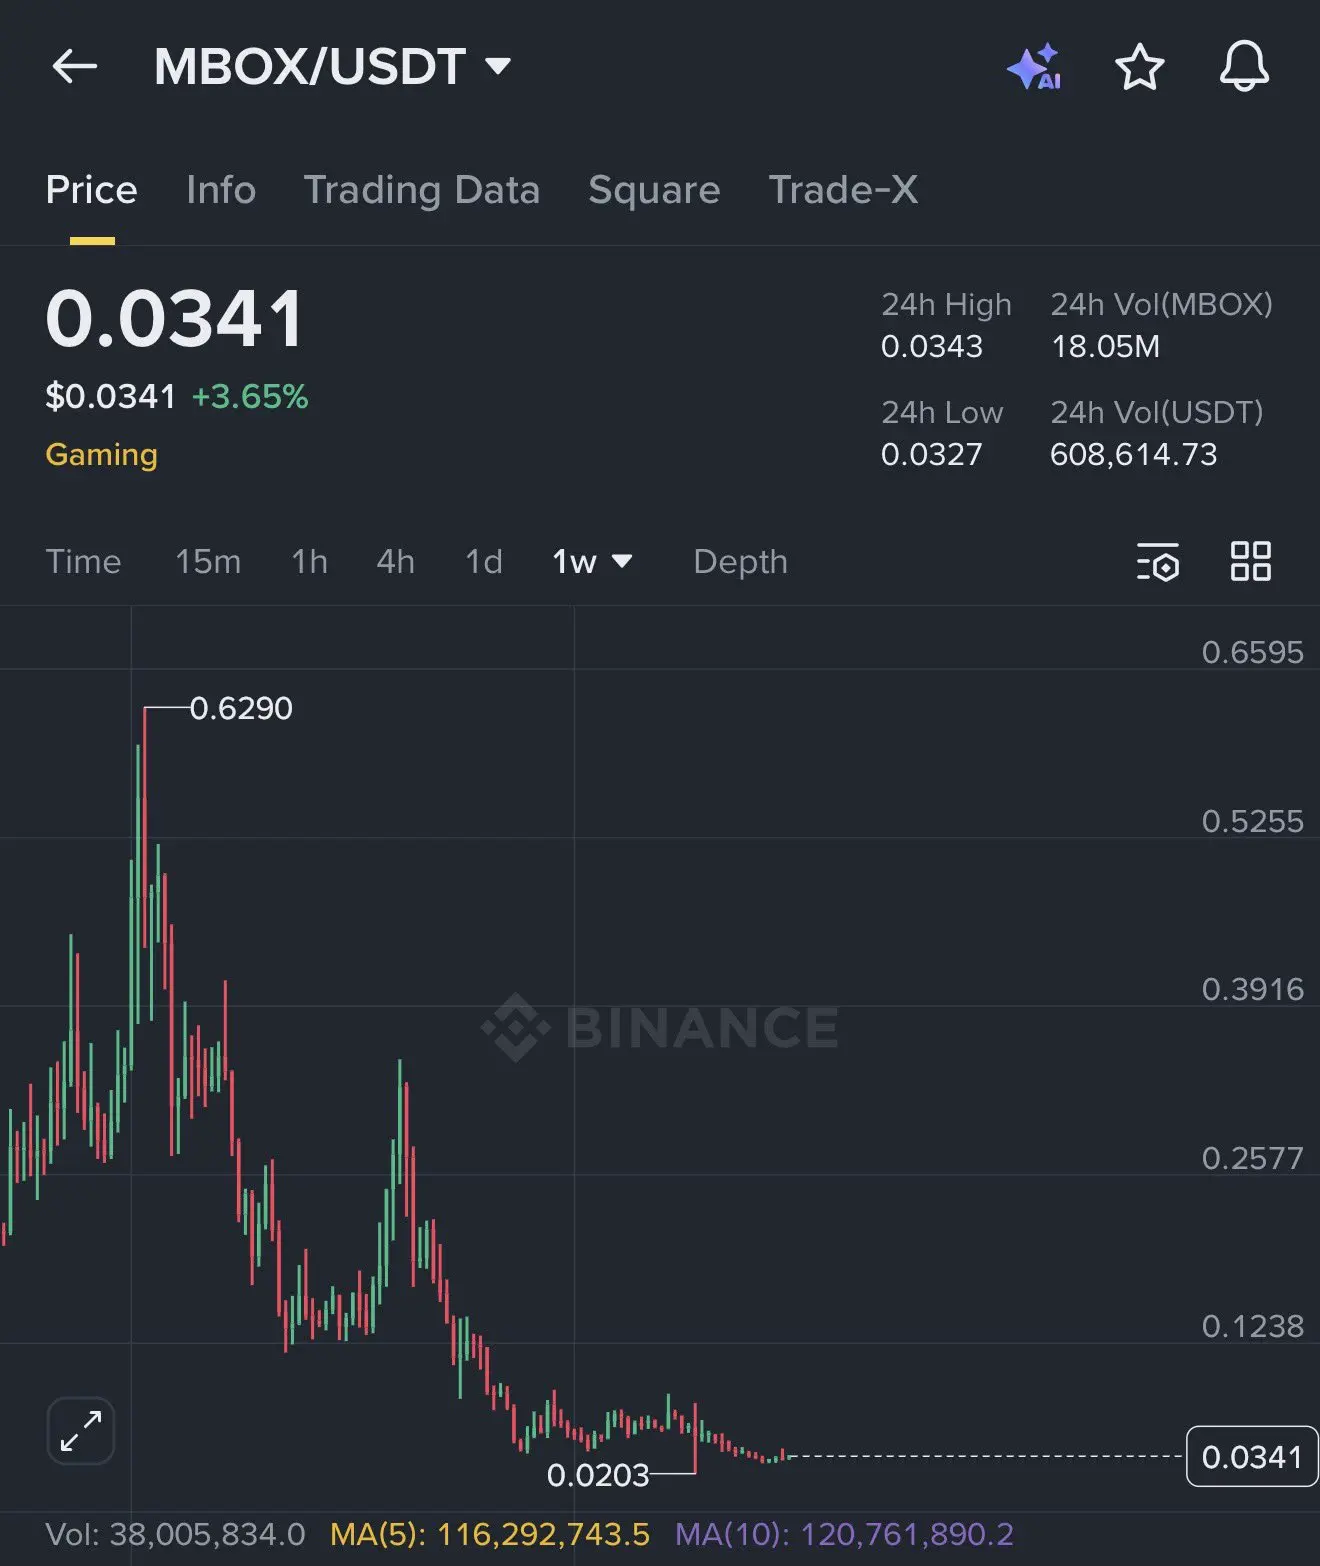The height and width of the screenshot is (1566, 1320).
Task: Switch chart to 4h interval
Action: [396, 562]
